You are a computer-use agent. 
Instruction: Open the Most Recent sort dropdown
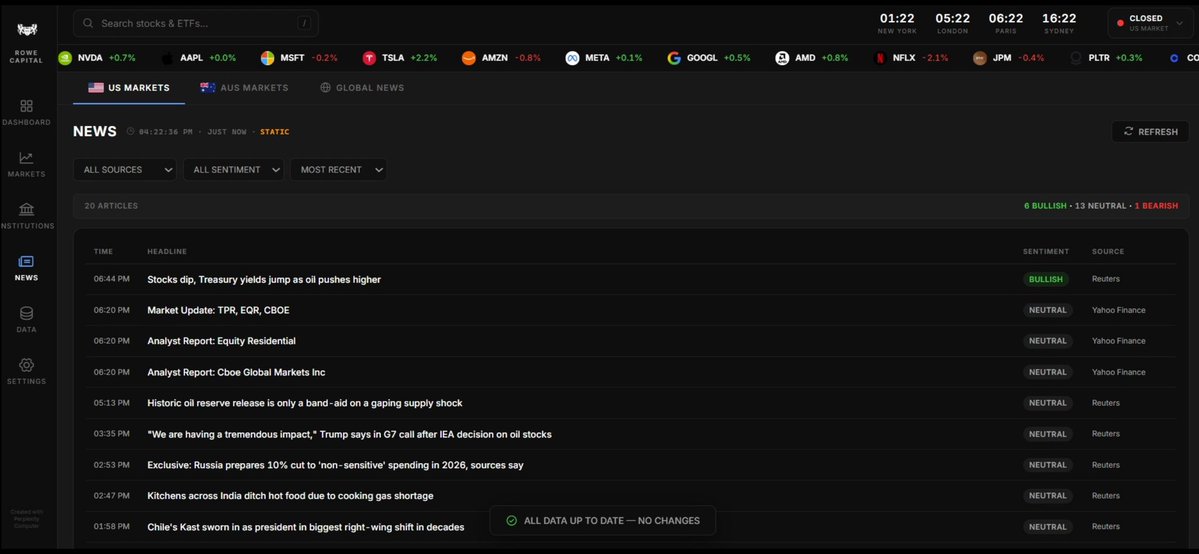[x=338, y=170]
